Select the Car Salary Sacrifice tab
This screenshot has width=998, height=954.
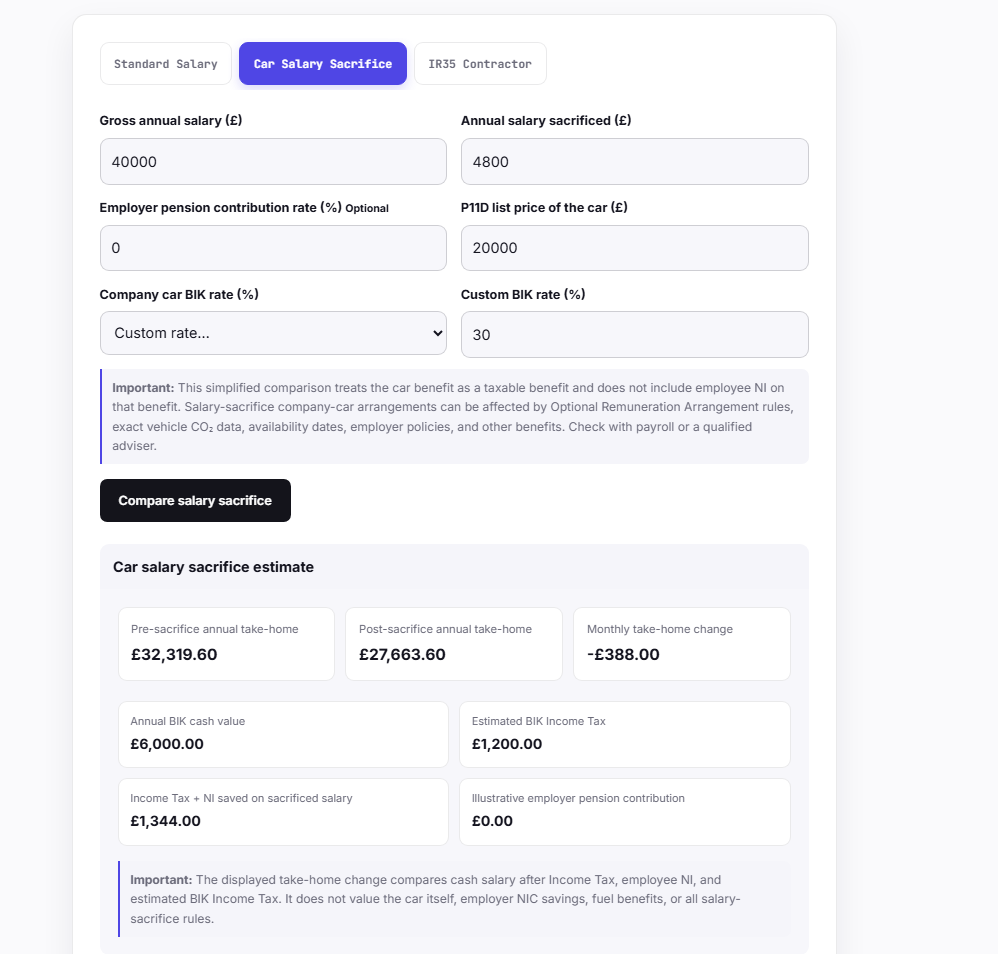323,64
